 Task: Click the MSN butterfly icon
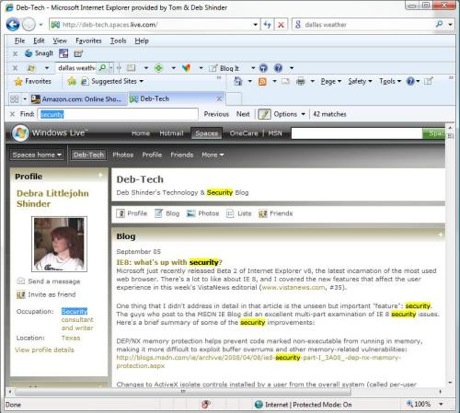186,68
